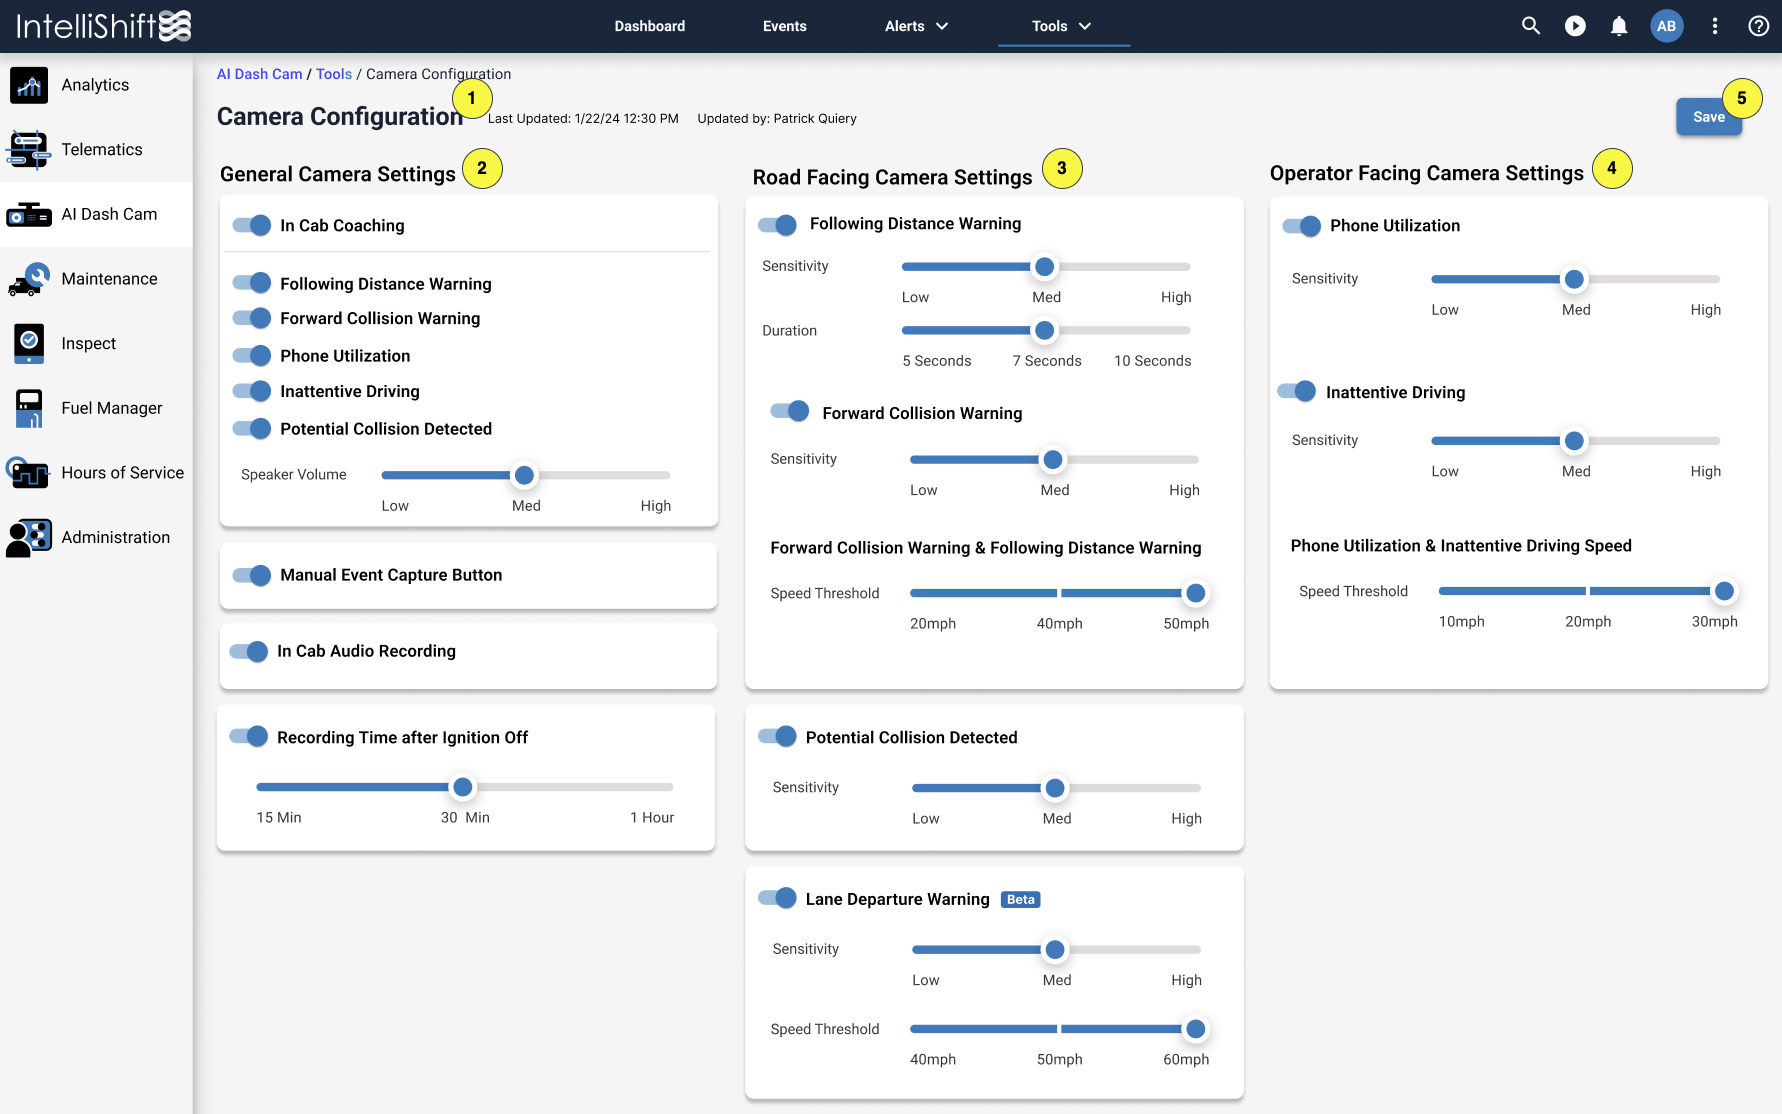Select the AI Dash Cam sidebar icon
The height and width of the screenshot is (1114, 1782).
[x=29, y=215]
